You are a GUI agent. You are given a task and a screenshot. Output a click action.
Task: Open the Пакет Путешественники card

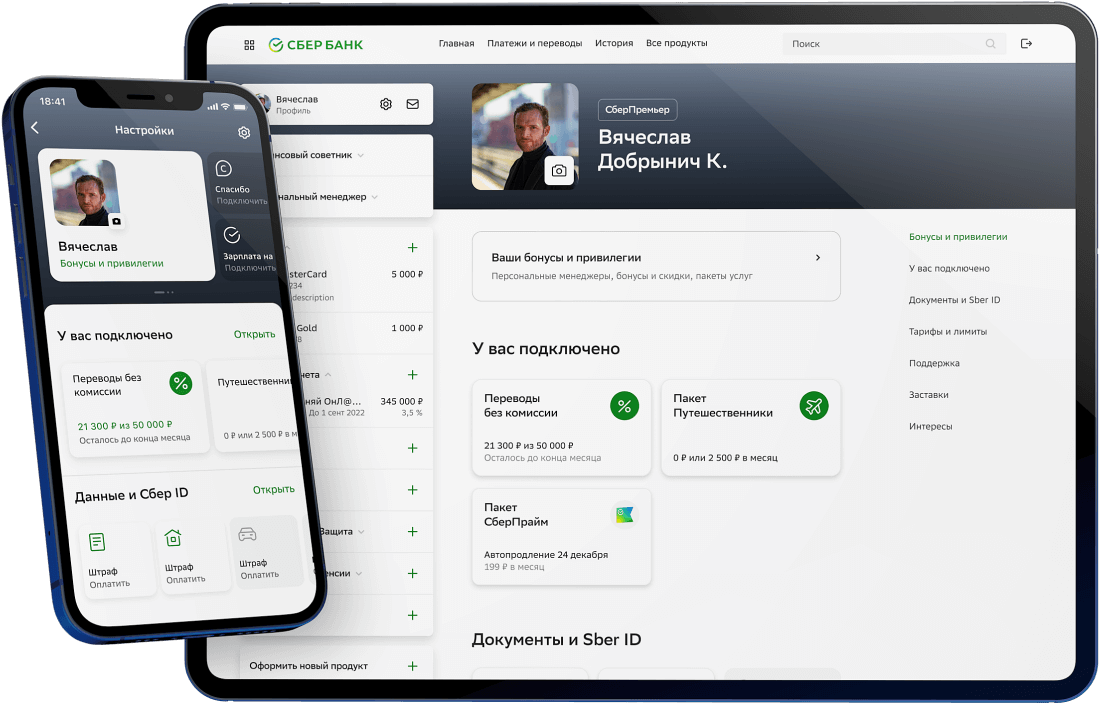click(751, 427)
